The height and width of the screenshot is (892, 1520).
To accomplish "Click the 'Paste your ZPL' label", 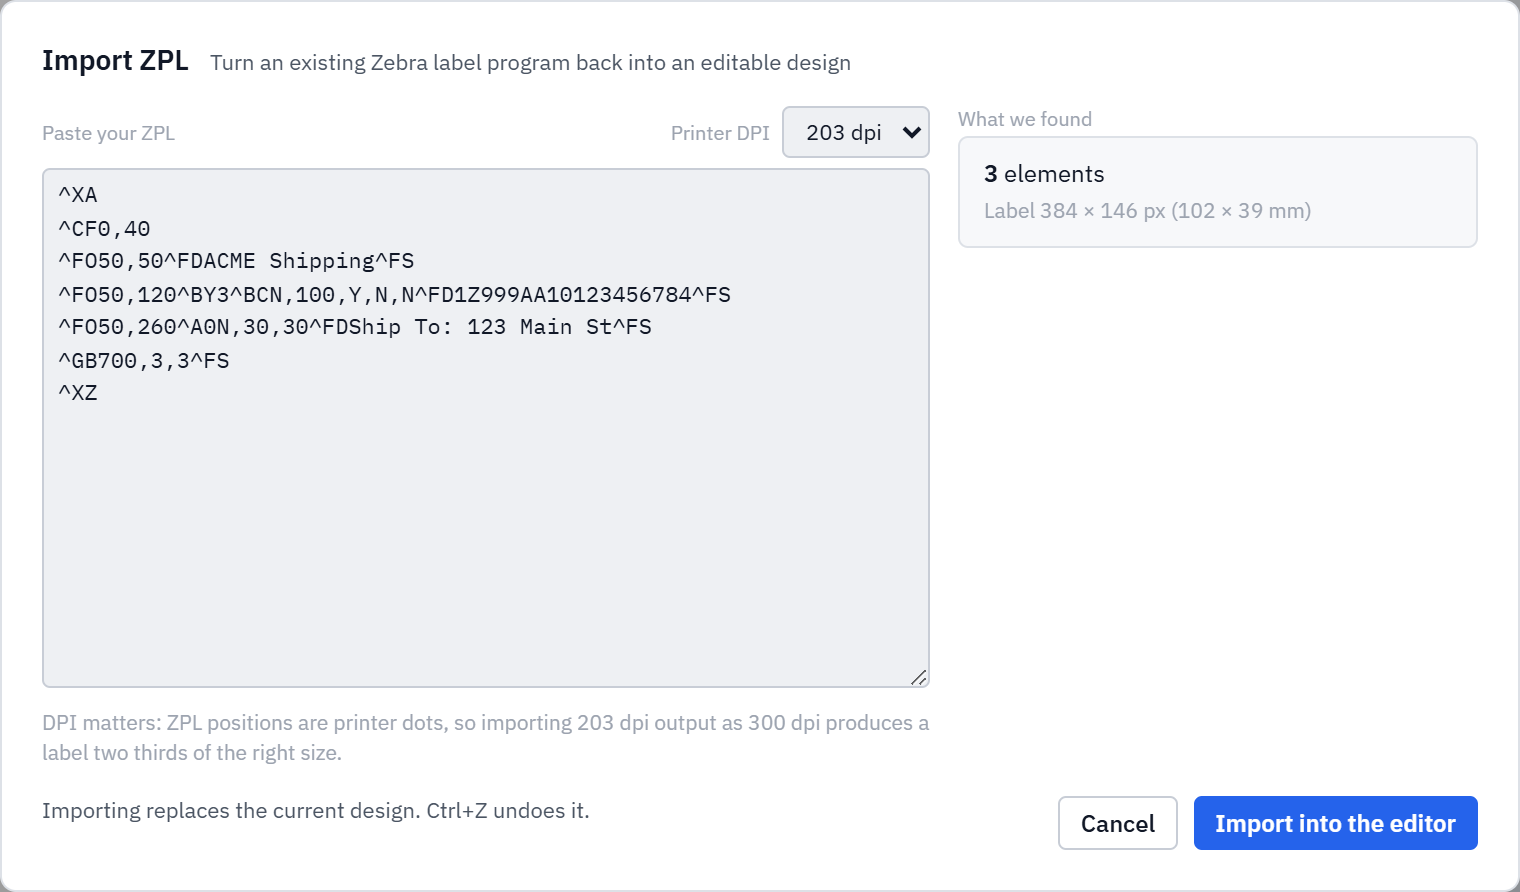I will click(x=108, y=133).
